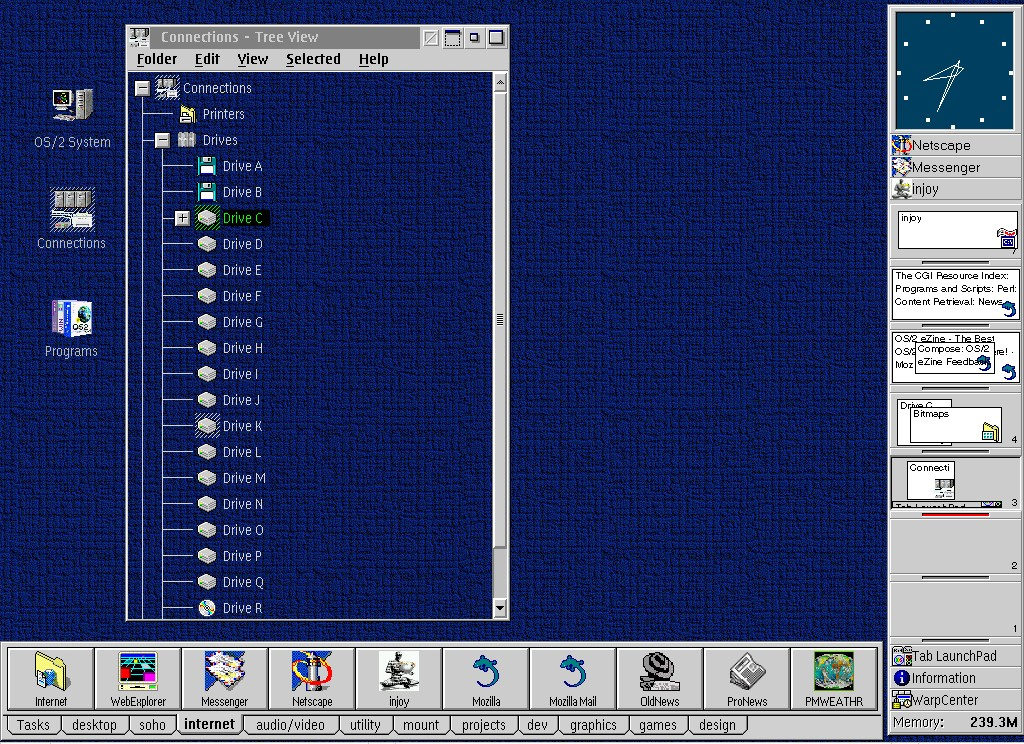Collapse the Connections root node
The image size is (1024, 744).
[x=142, y=88]
